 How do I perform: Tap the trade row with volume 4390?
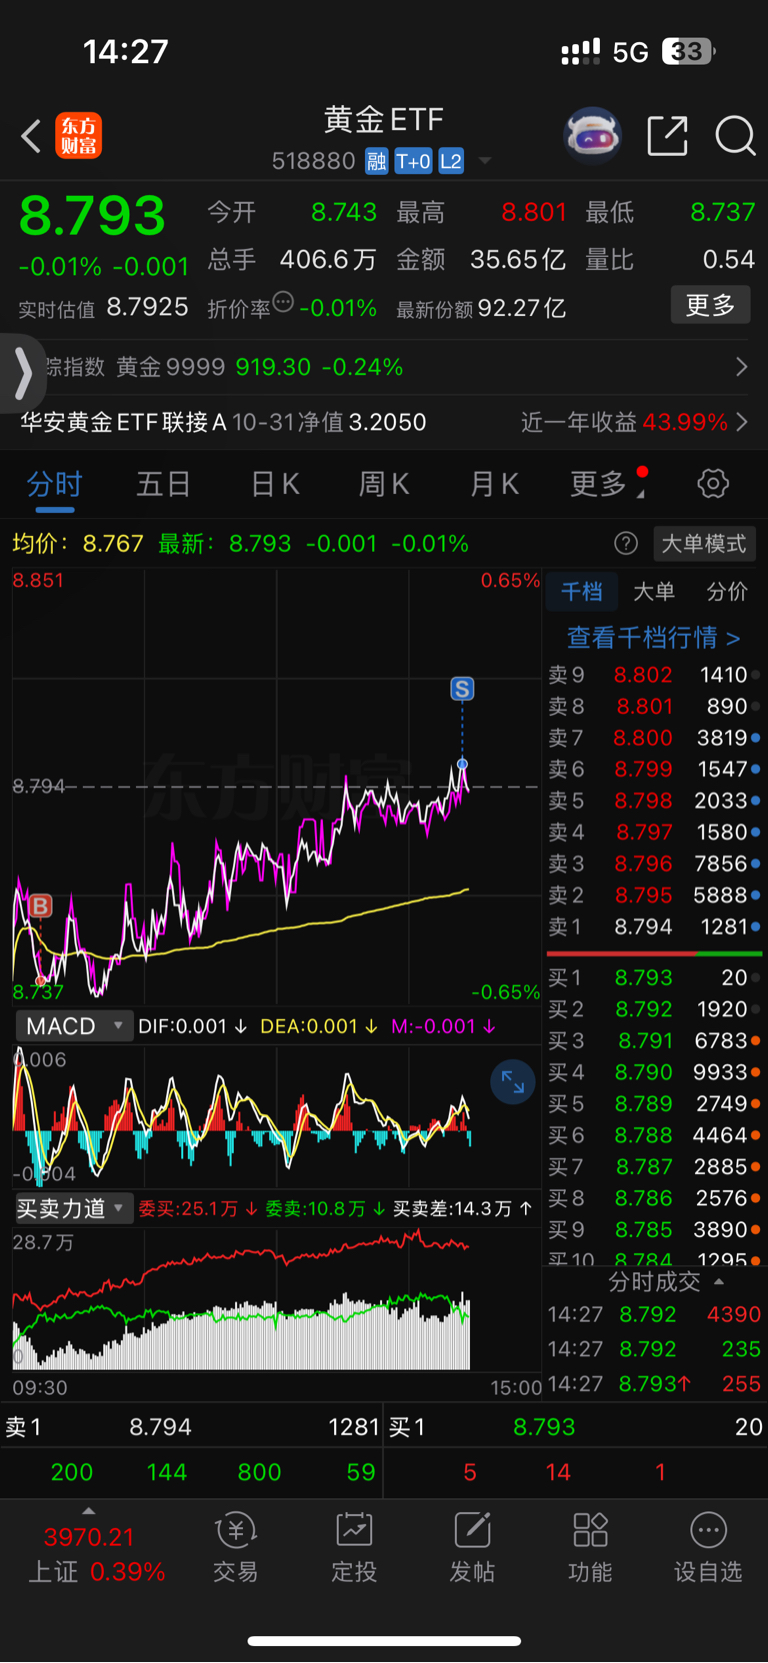tap(654, 1314)
